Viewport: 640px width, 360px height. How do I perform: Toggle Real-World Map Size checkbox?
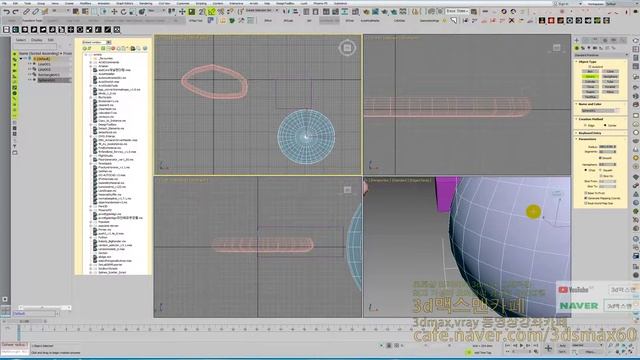pos(585,203)
